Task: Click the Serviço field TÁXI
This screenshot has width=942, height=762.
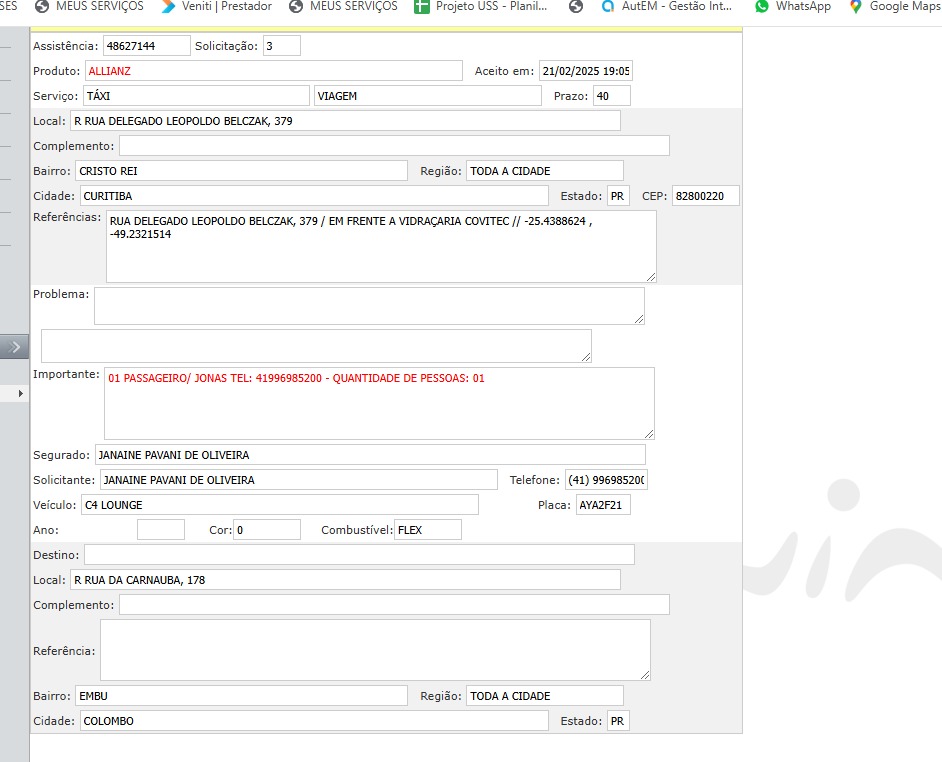Action: click(x=196, y=96)
